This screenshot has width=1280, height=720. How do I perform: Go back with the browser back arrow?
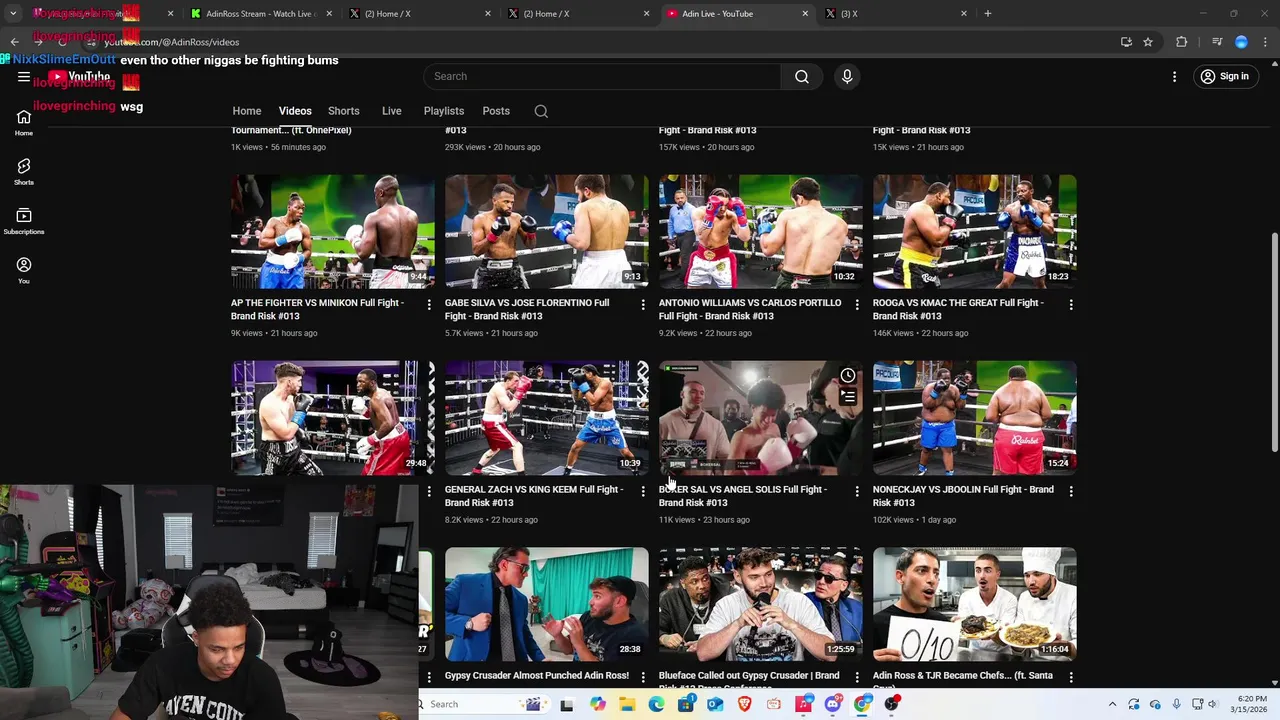tap(14, 42)
